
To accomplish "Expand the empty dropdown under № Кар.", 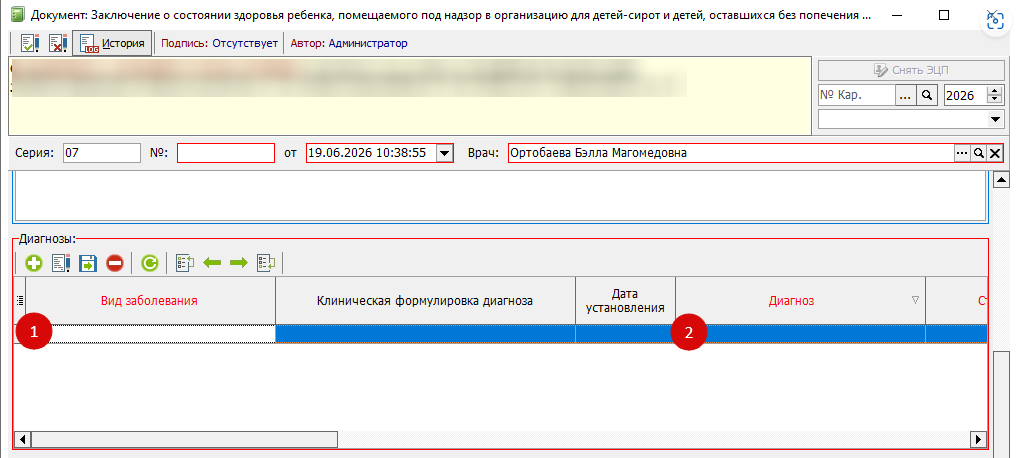I will pos(994,119).
